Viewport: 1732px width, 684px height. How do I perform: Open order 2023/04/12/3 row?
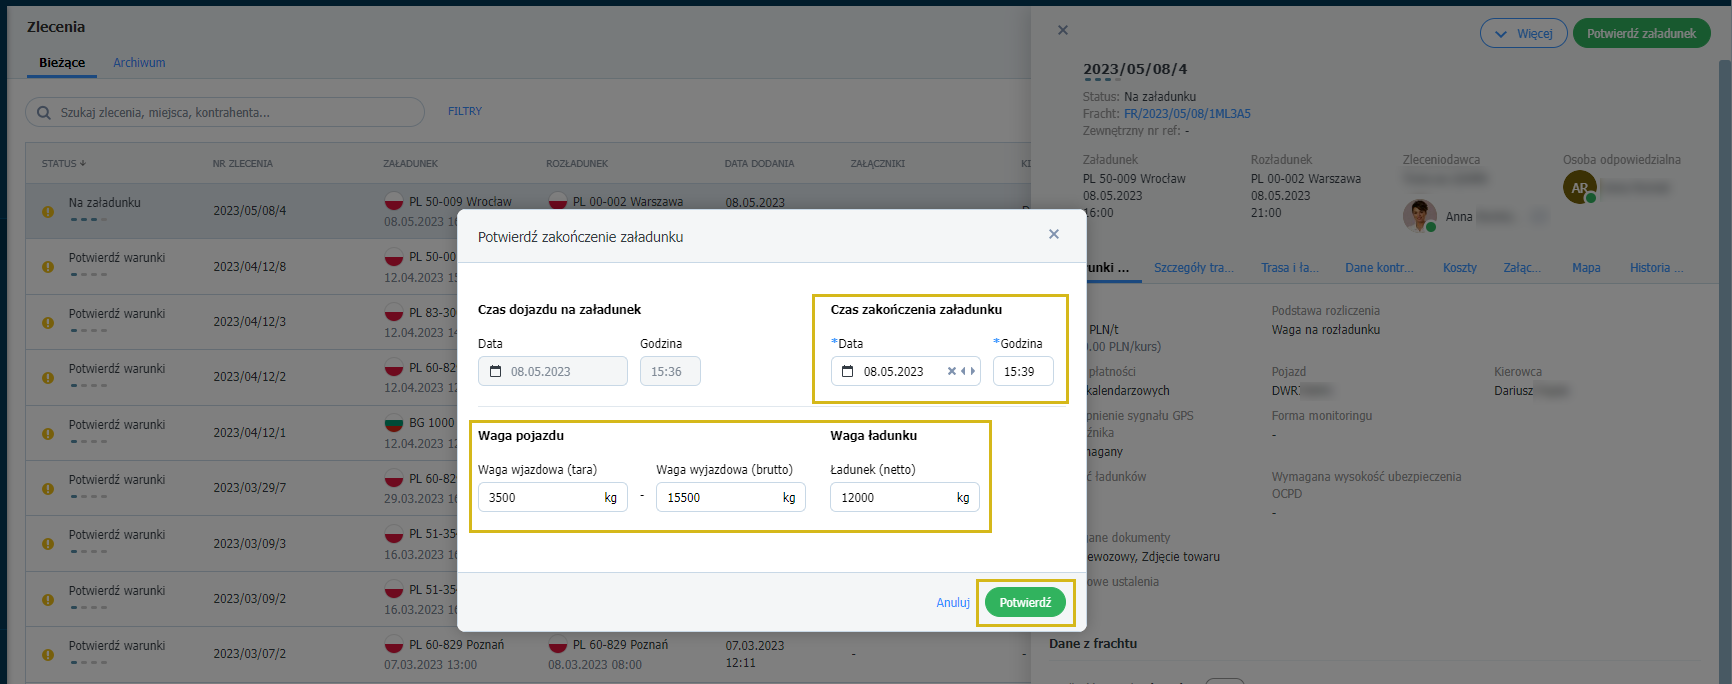[x=250, y=322]
